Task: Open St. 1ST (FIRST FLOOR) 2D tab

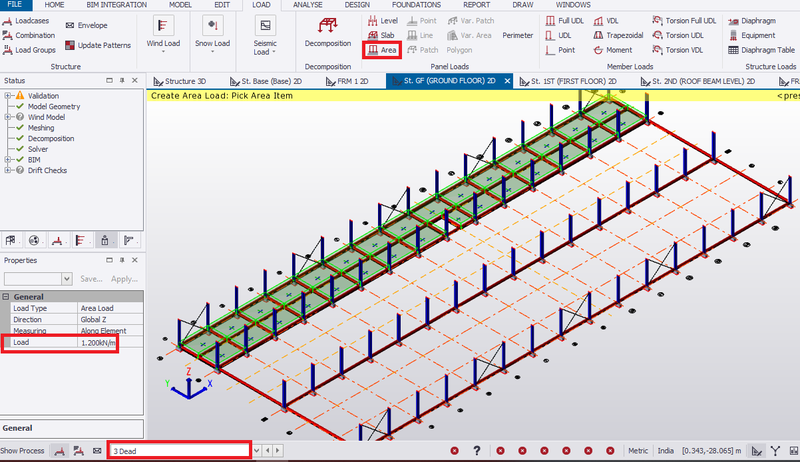Action: (x=568, y=81)
